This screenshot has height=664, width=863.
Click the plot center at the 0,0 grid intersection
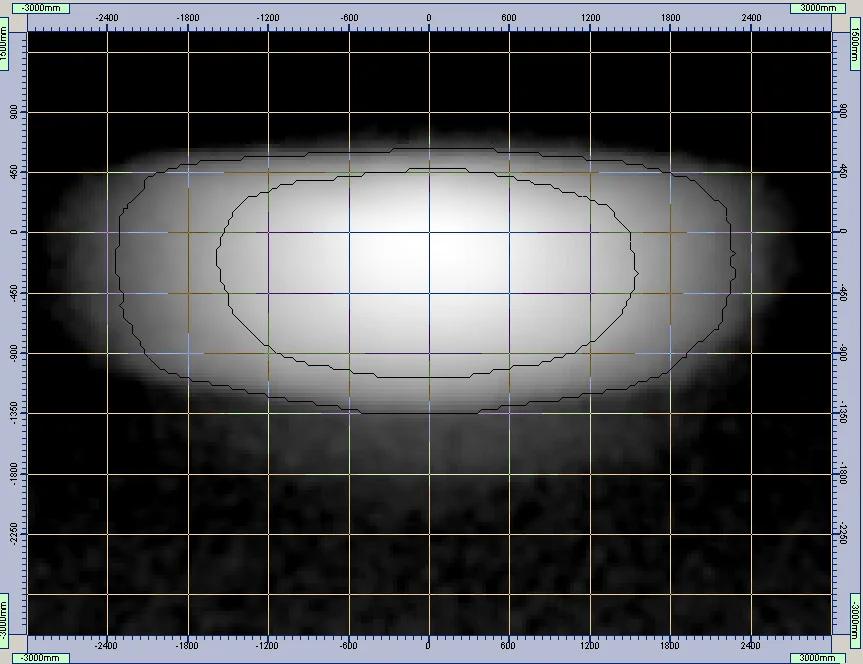429,233
